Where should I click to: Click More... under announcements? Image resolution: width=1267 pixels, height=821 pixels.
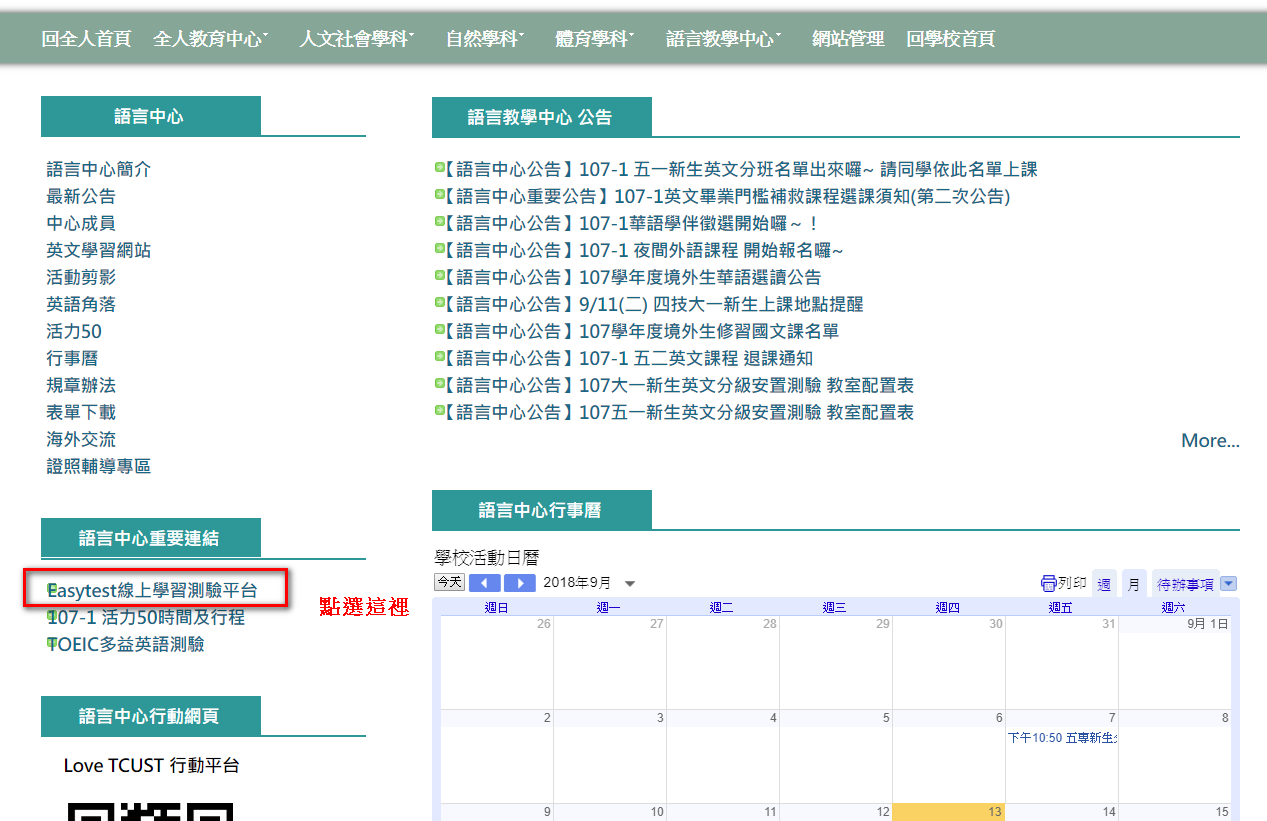coord(1210,441)
